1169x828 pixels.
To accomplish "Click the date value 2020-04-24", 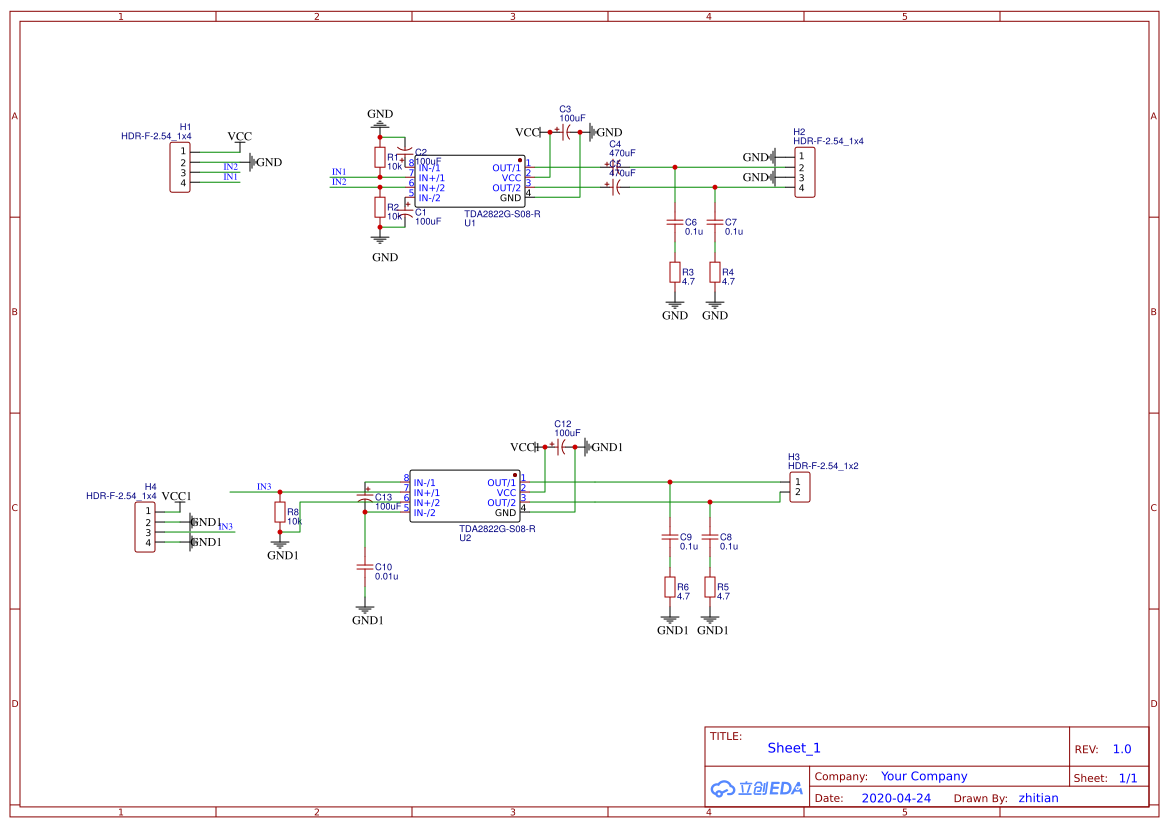I will tap(896, 798).
